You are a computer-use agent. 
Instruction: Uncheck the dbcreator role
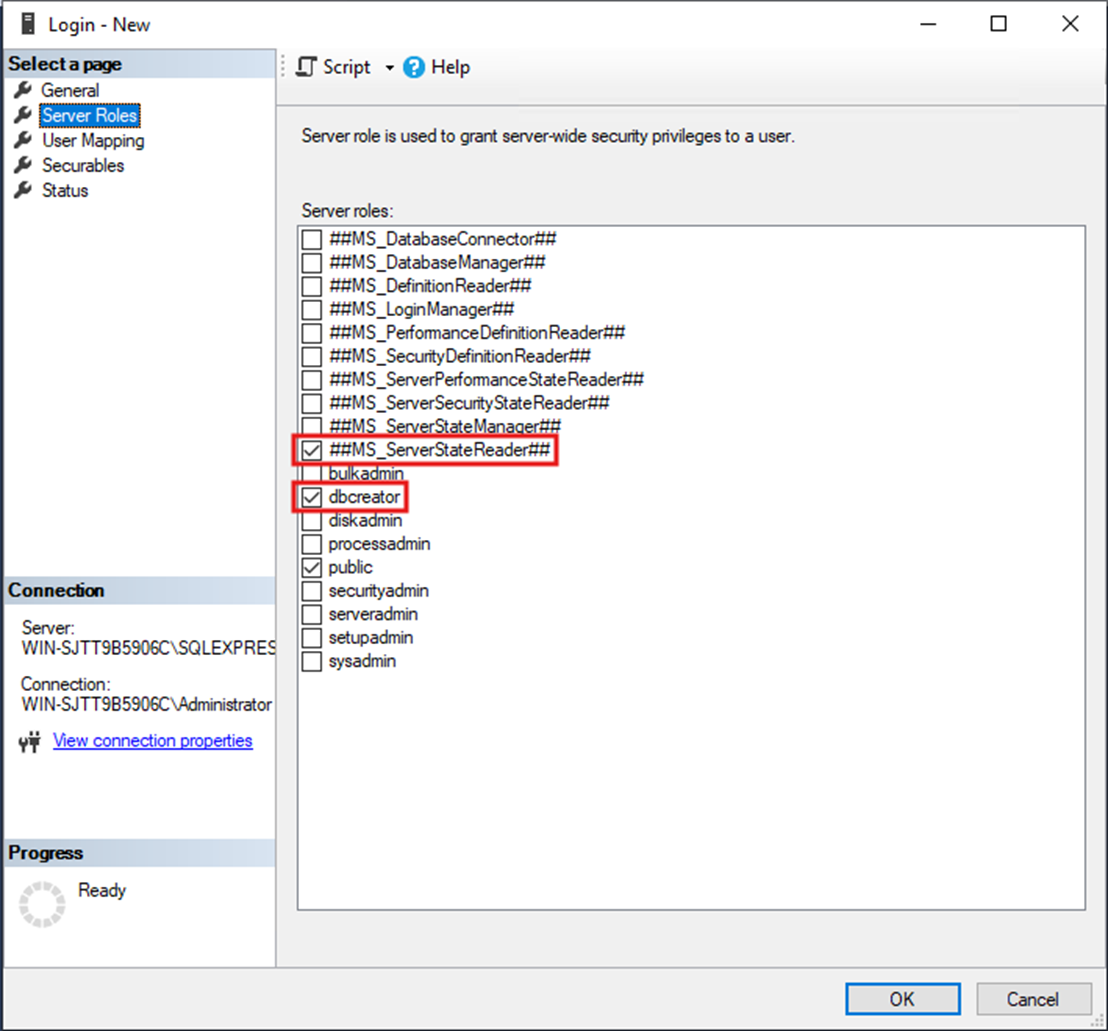pyautogui.click(x=312, y=497)
